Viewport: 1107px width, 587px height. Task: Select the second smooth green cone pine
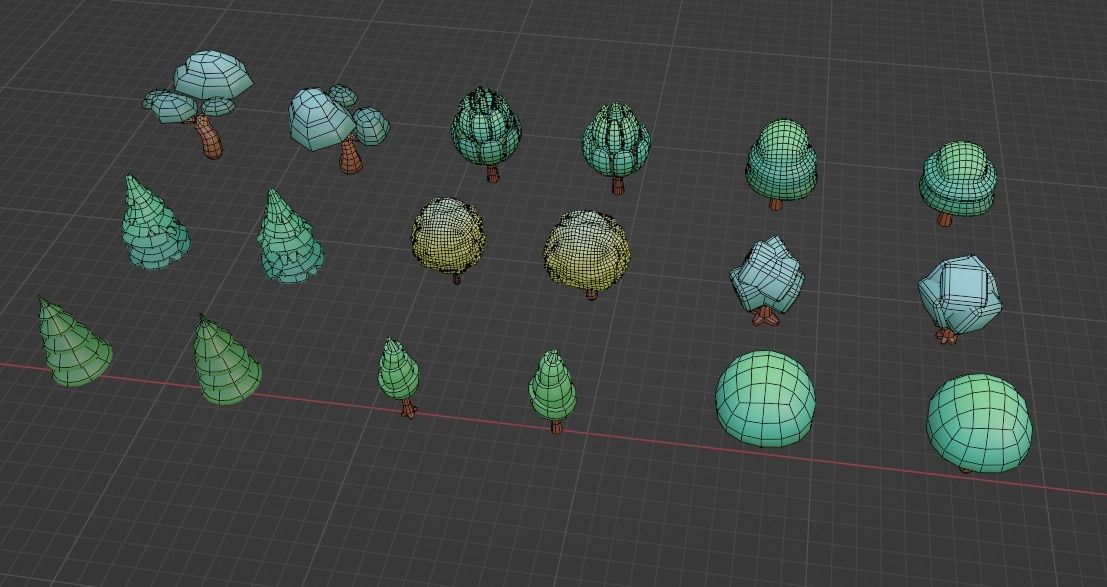(x=227, y=360)
